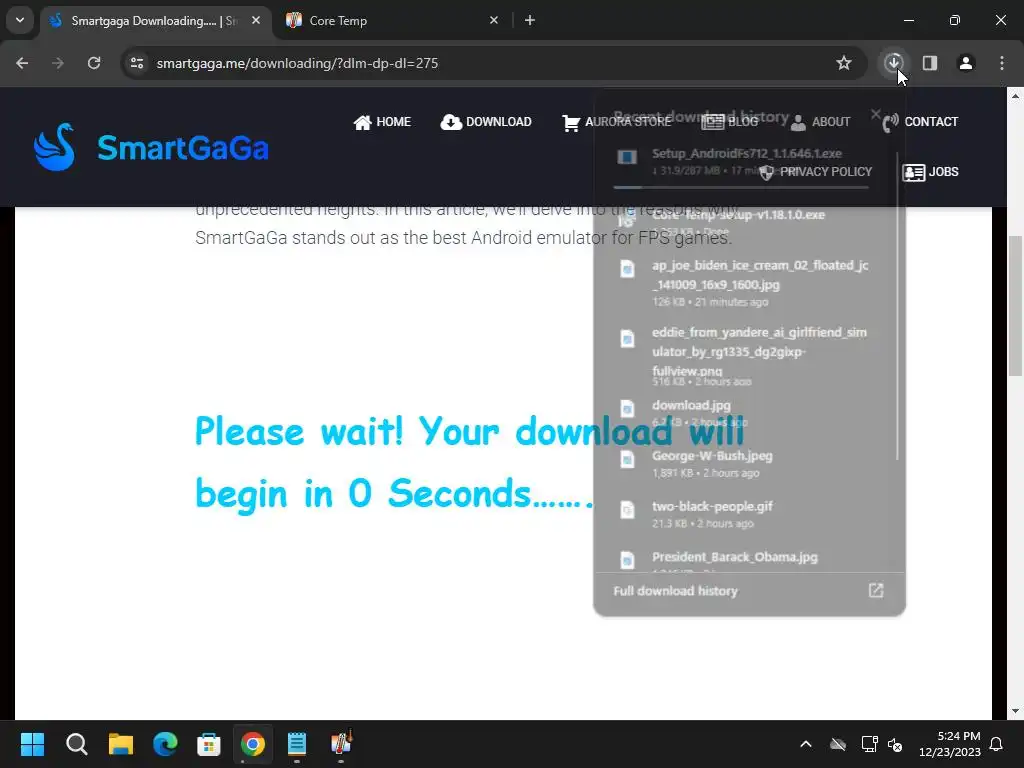
Task: Go back to the previous page
Action: click(22, 63)
